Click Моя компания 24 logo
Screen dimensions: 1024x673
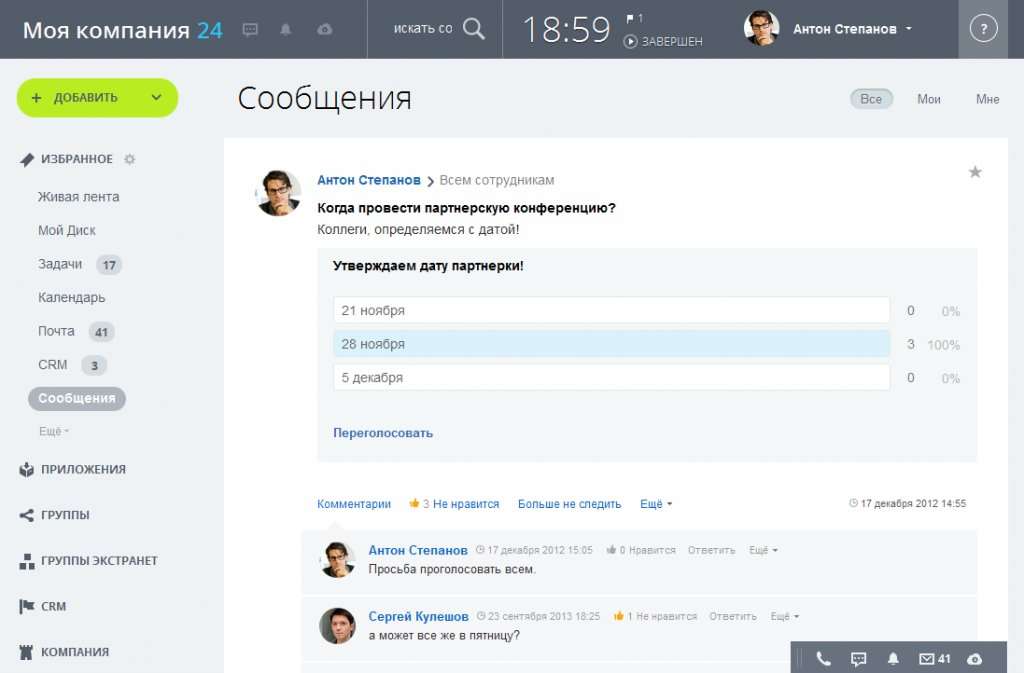coord(122,30)
